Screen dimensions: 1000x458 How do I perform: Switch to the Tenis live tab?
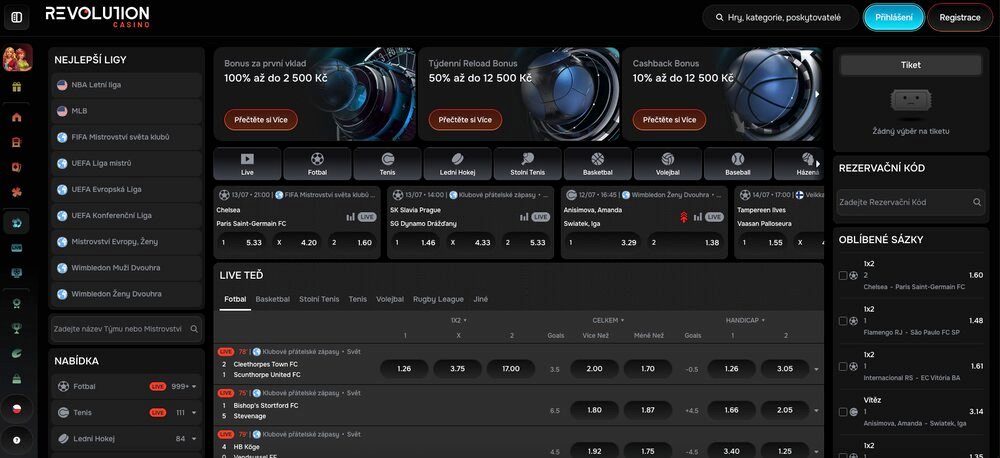358,299
